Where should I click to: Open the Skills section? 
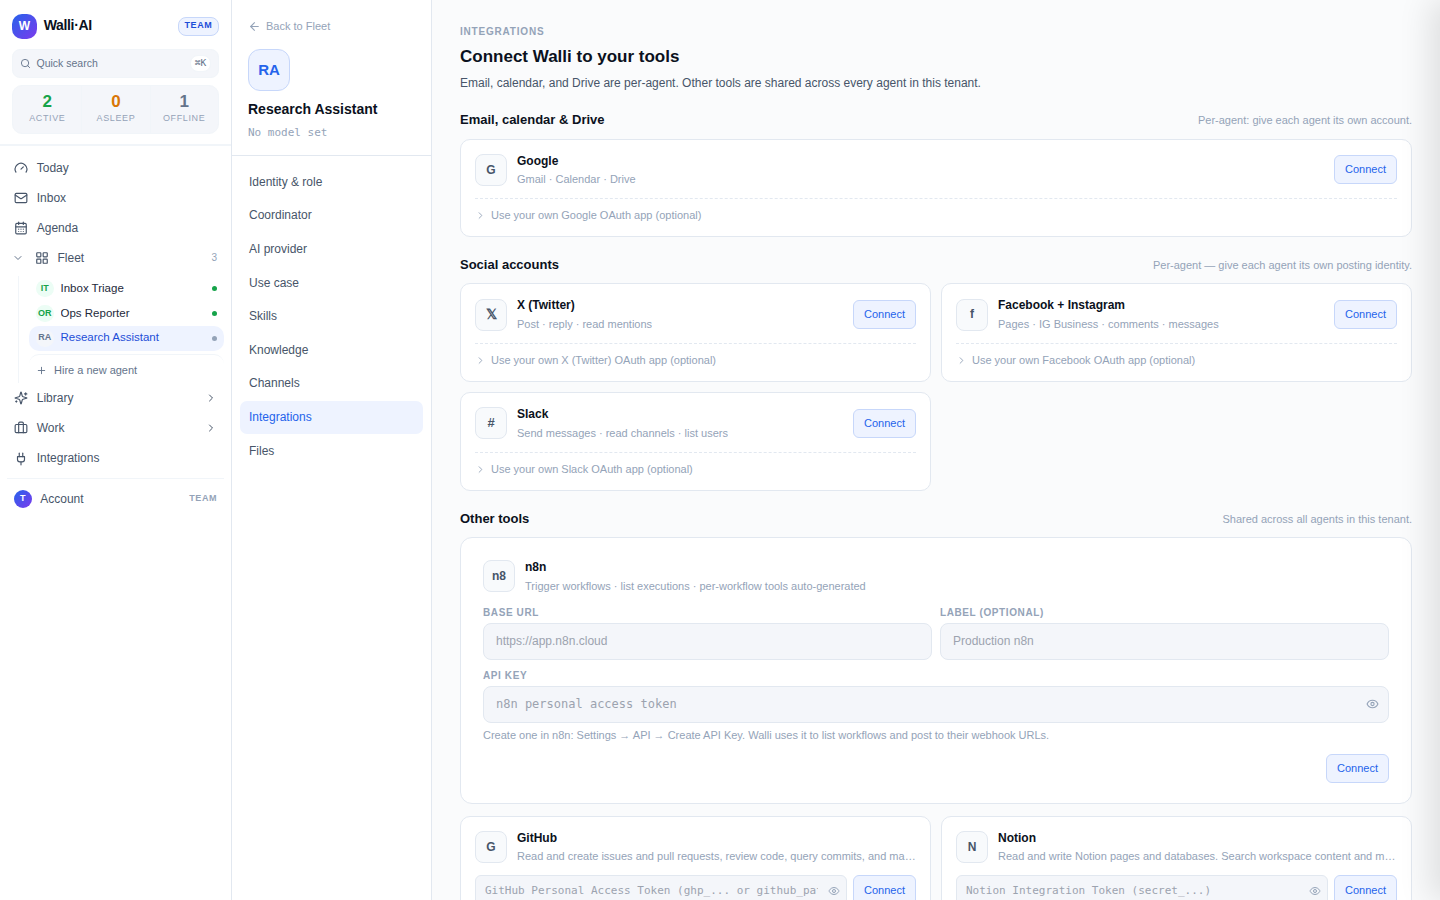331,316
